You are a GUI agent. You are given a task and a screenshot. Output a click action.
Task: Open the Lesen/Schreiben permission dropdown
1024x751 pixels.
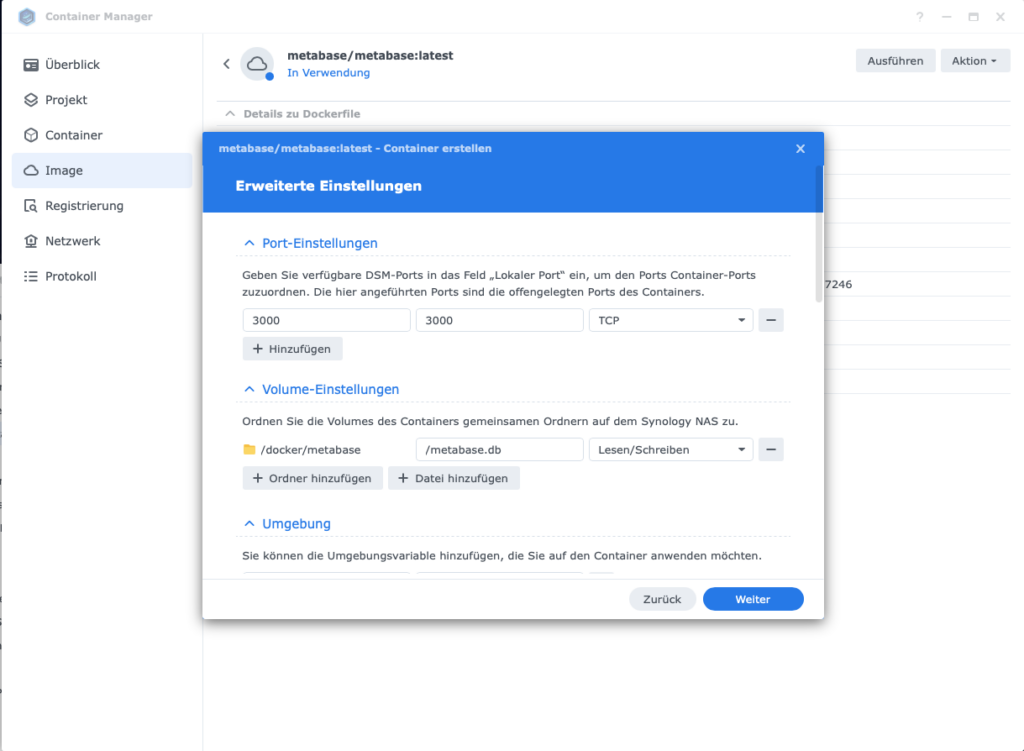coord(671,450)
